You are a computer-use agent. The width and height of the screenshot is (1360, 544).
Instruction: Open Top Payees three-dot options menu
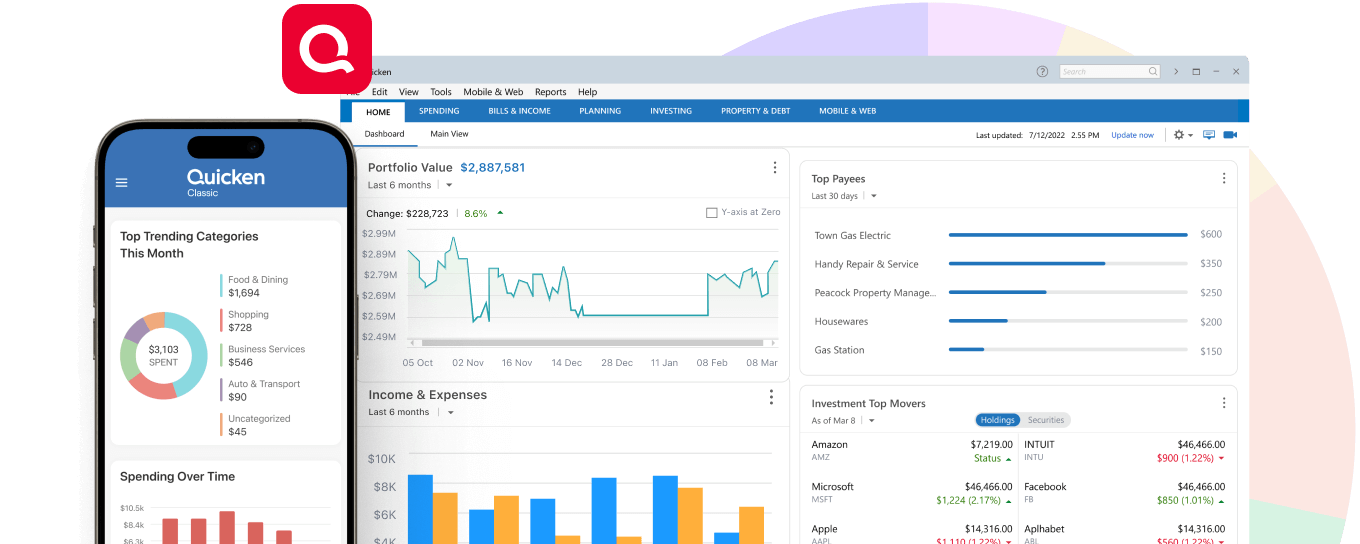click(x=1223, y=179)
